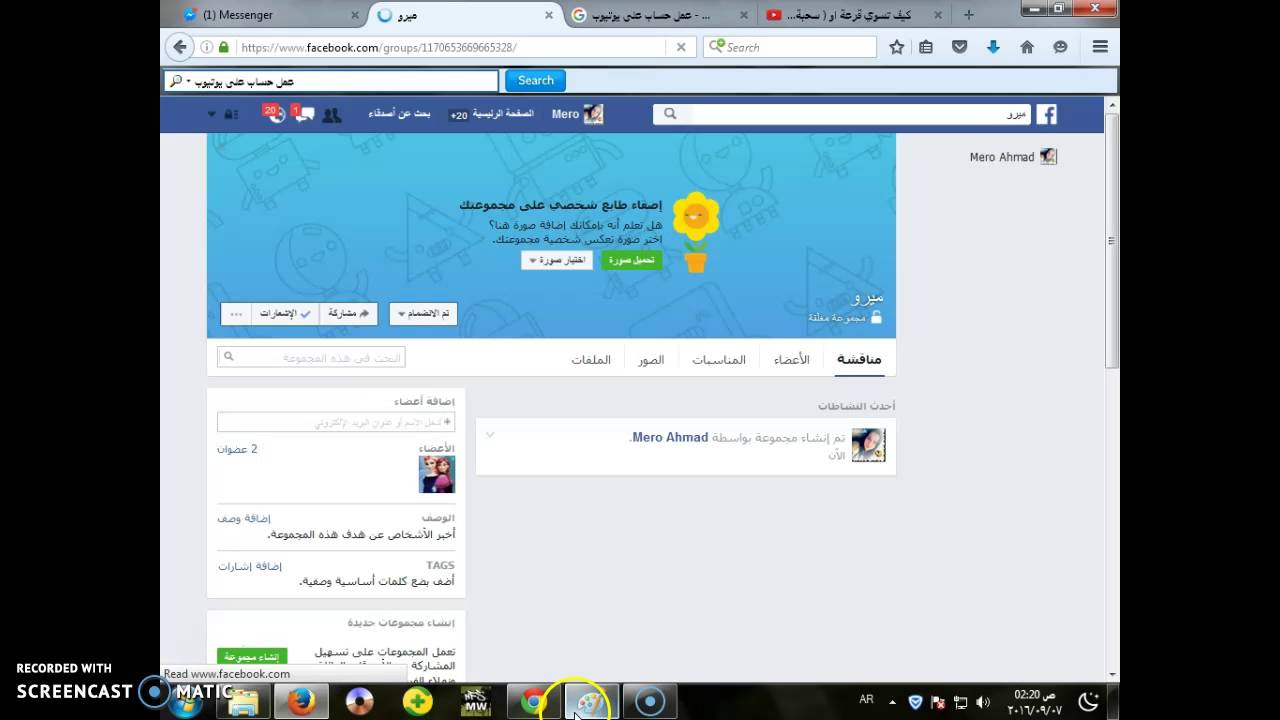Open the group Members tab
The width and height of the screenshot is (1280, 720).
click(792, 359)
